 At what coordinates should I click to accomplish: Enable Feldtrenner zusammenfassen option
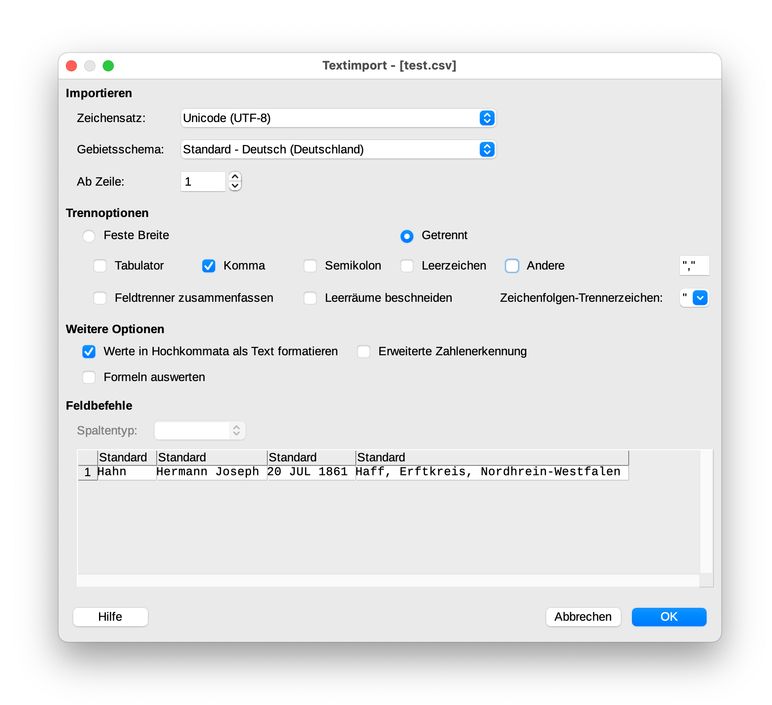coord(100,298)
